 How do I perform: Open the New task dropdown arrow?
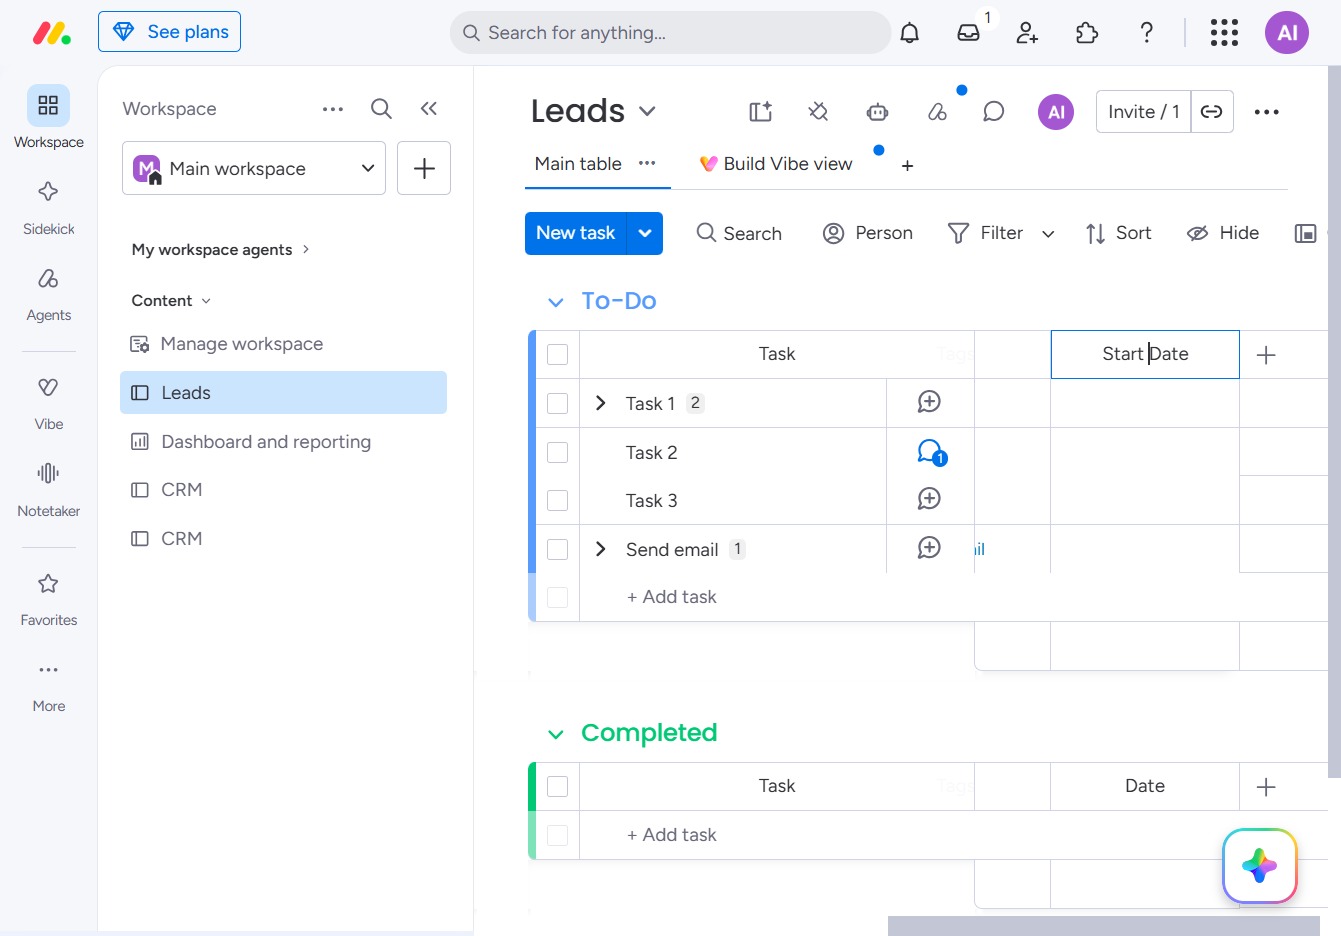tap(645, 233)
